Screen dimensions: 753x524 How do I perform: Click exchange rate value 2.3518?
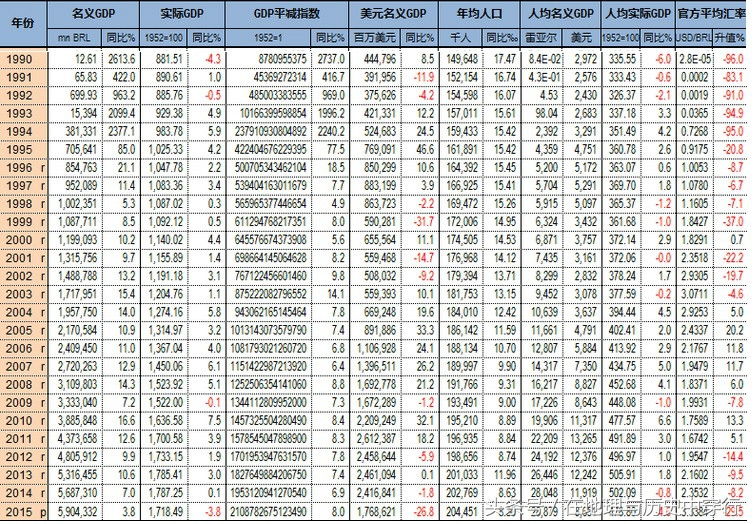(x=694, y=258)
